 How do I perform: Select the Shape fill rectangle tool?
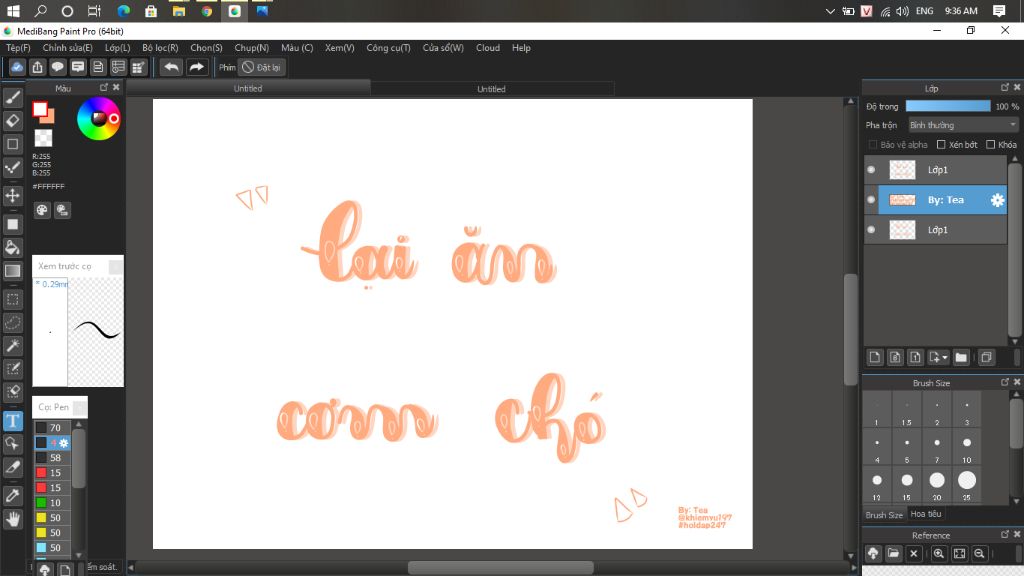point(12,225)
